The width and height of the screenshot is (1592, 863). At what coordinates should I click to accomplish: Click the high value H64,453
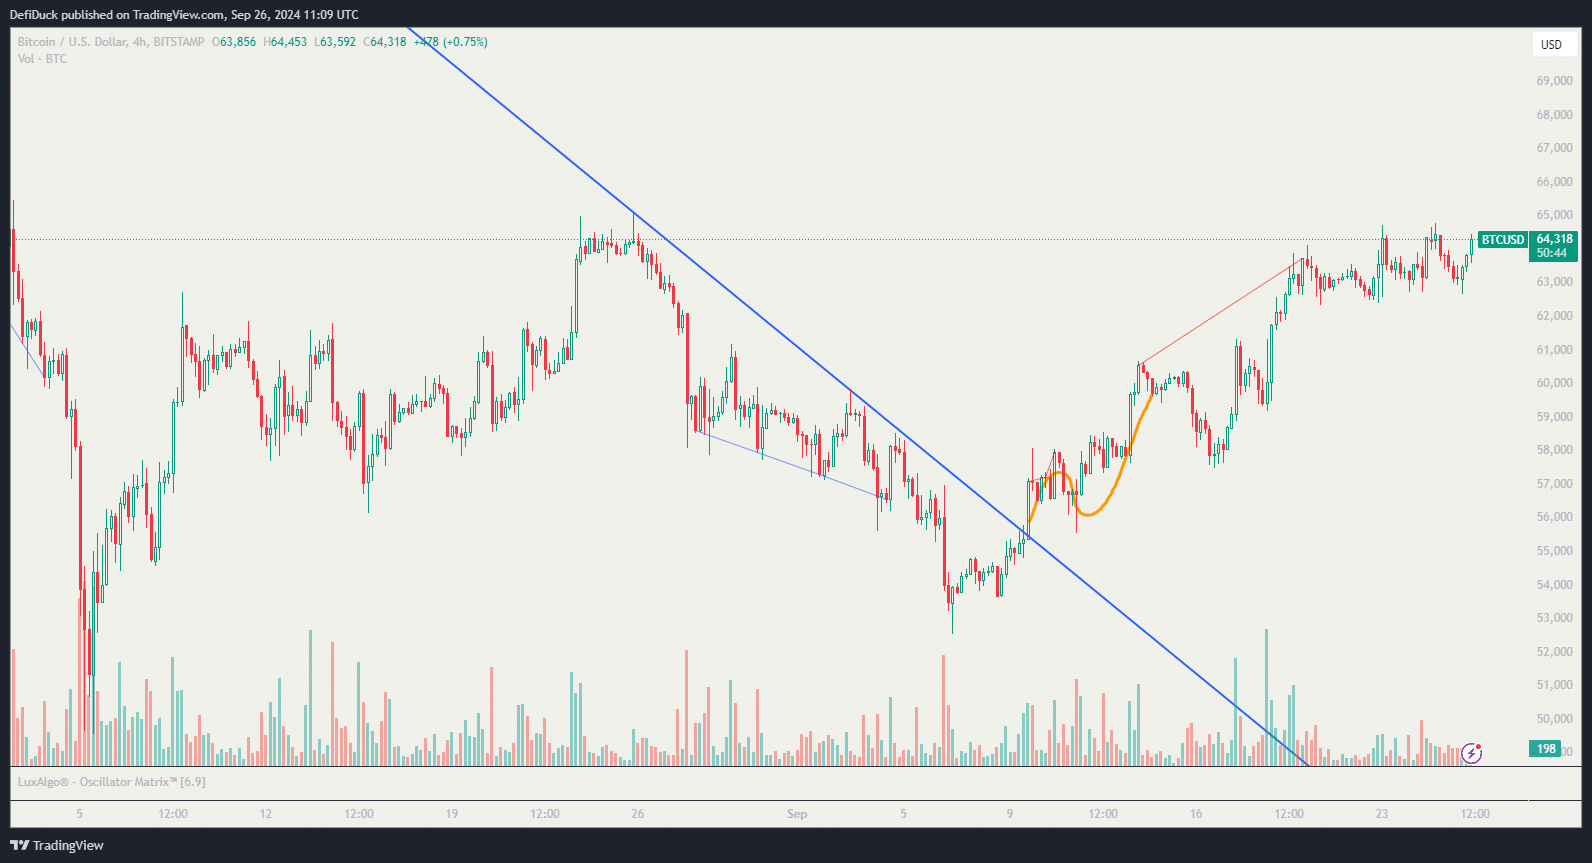point(285,42)
